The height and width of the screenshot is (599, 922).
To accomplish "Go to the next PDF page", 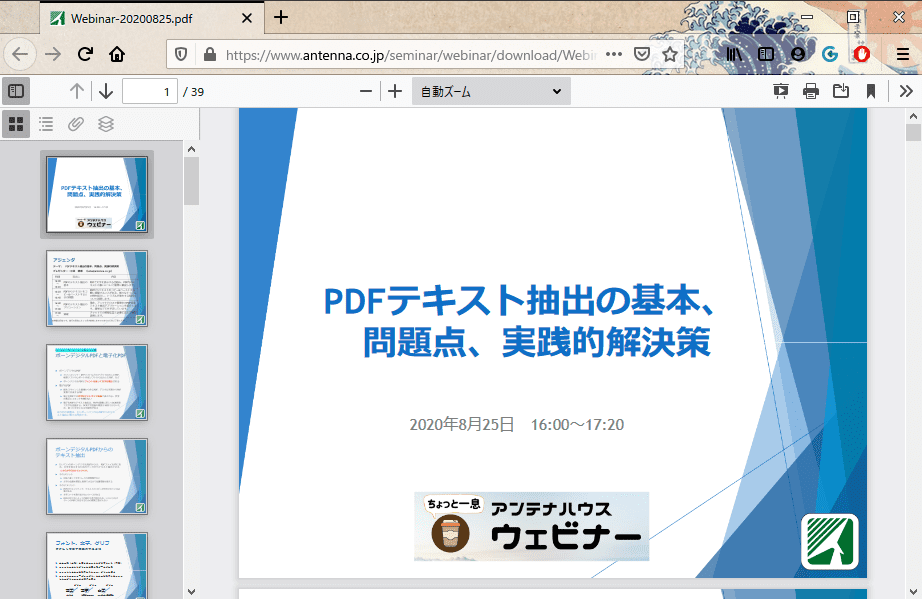I will pyautogui.click(x=106, y=91).
